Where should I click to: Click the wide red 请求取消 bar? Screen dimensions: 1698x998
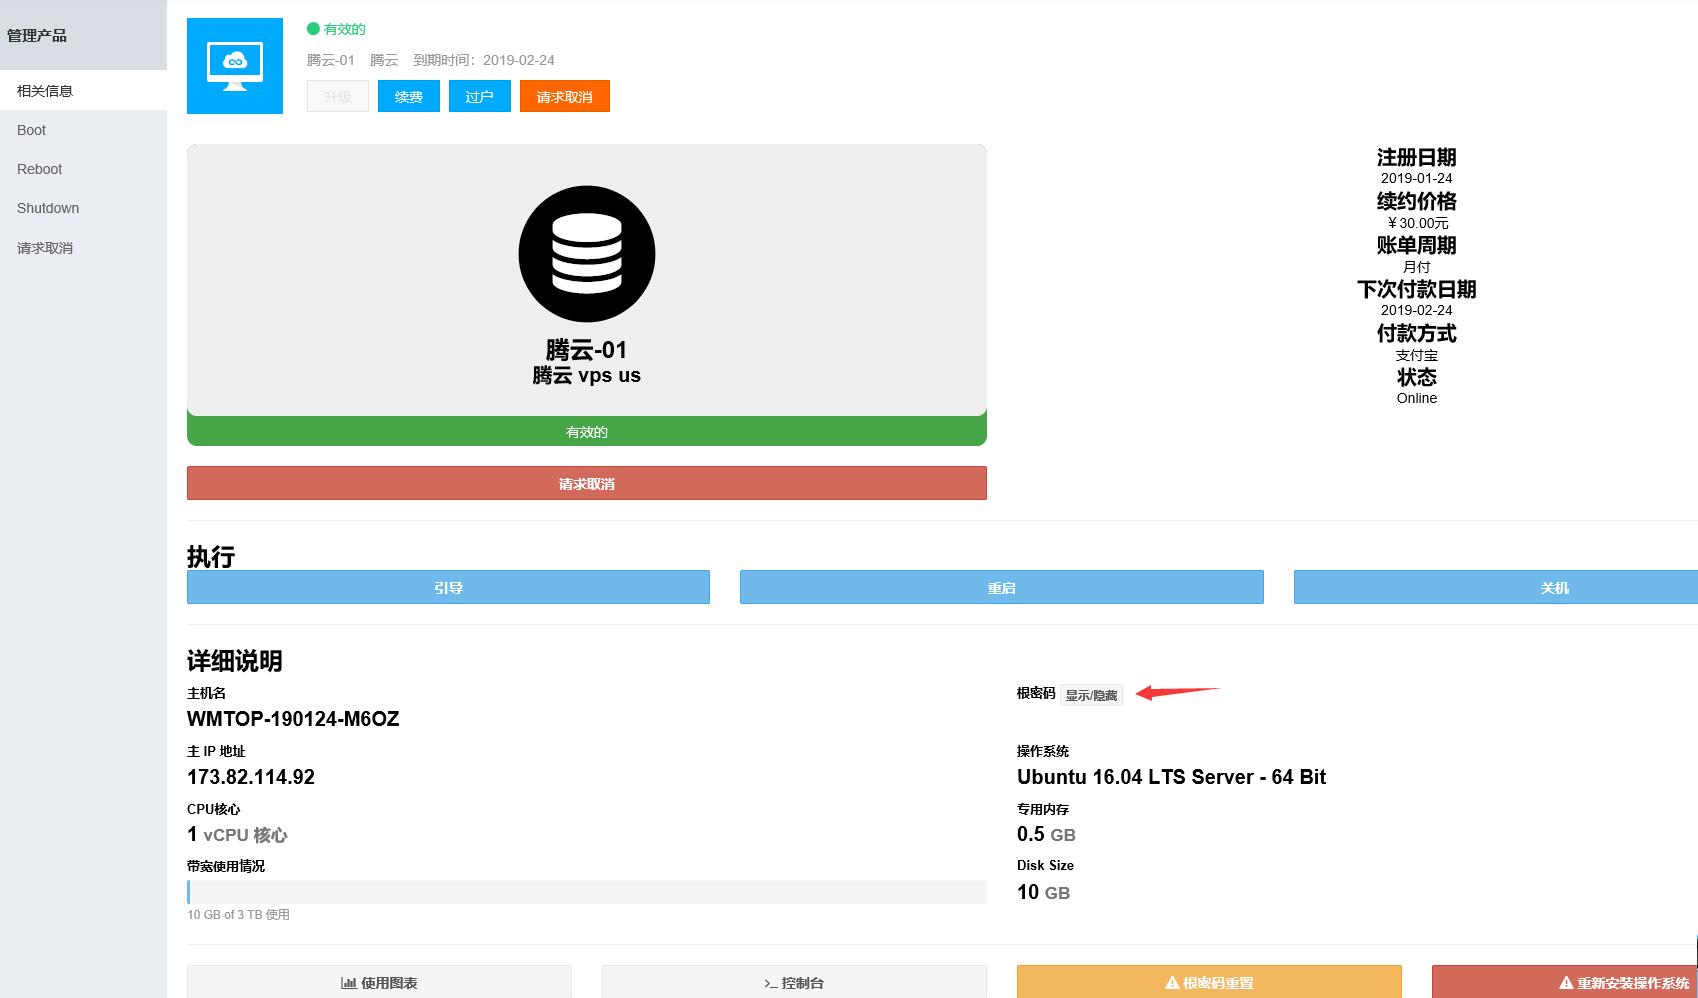pos(587,484)
